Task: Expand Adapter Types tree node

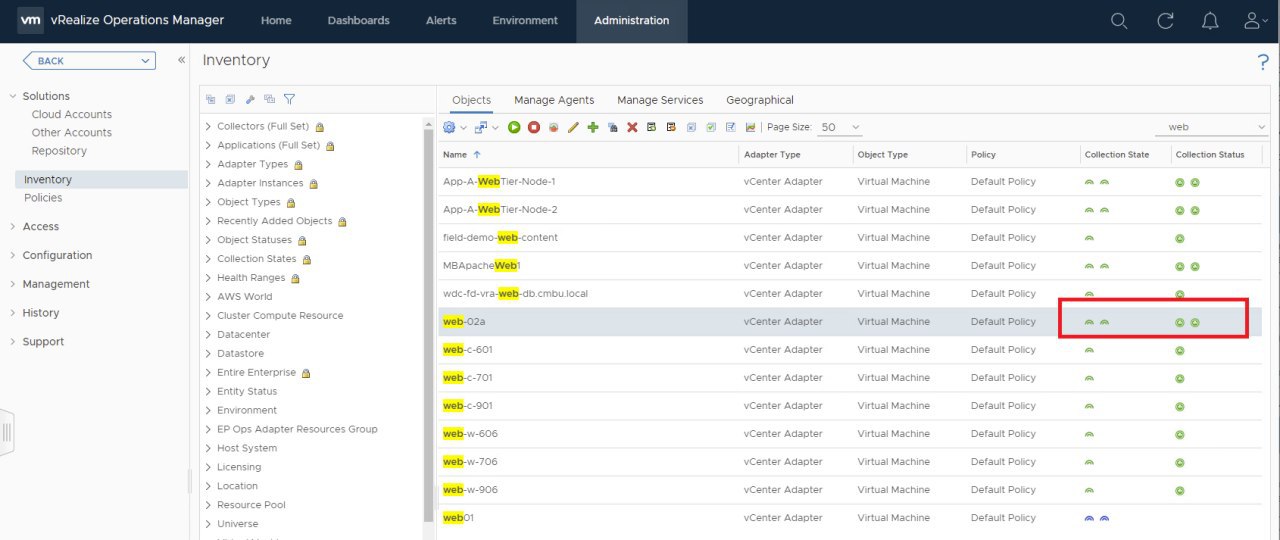Action: pyautogui.click(x=208, y=165)
